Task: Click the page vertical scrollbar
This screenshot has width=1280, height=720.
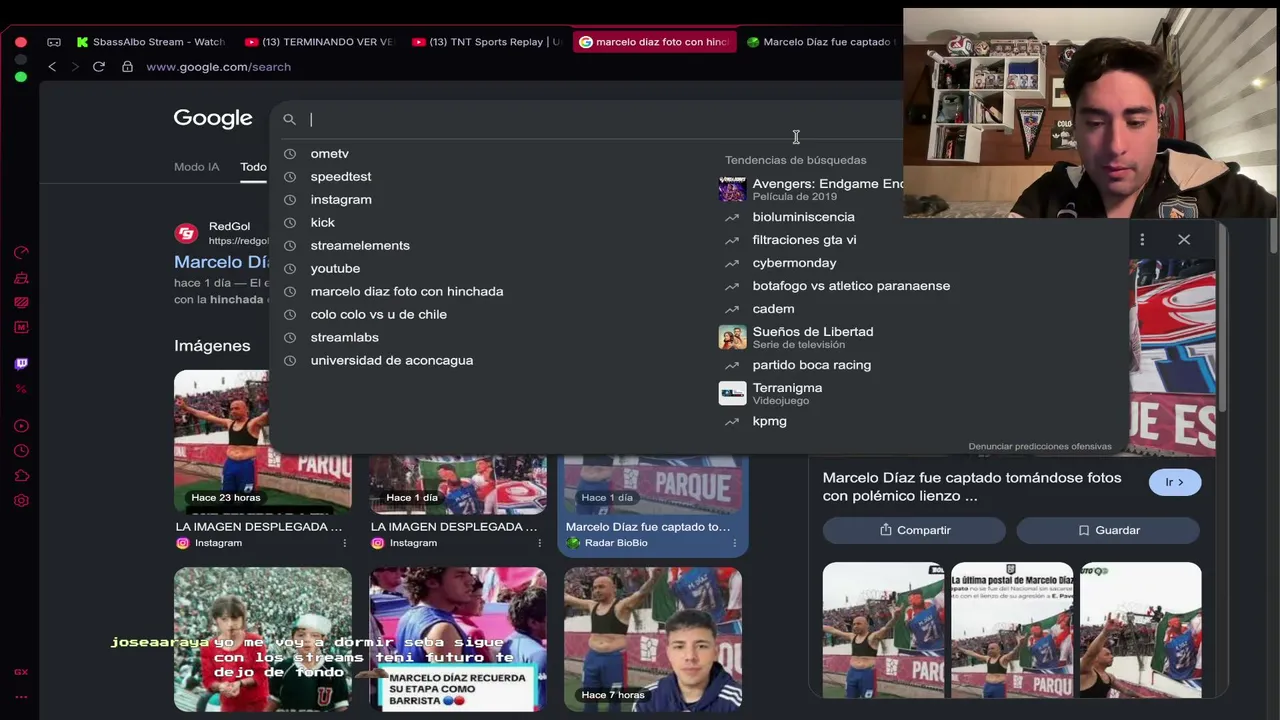Action: coord(1273,238)
